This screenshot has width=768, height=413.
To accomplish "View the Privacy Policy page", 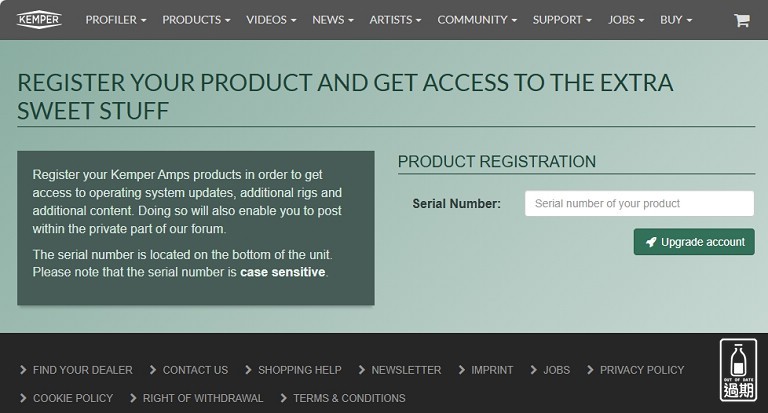I will click(642, 370).
